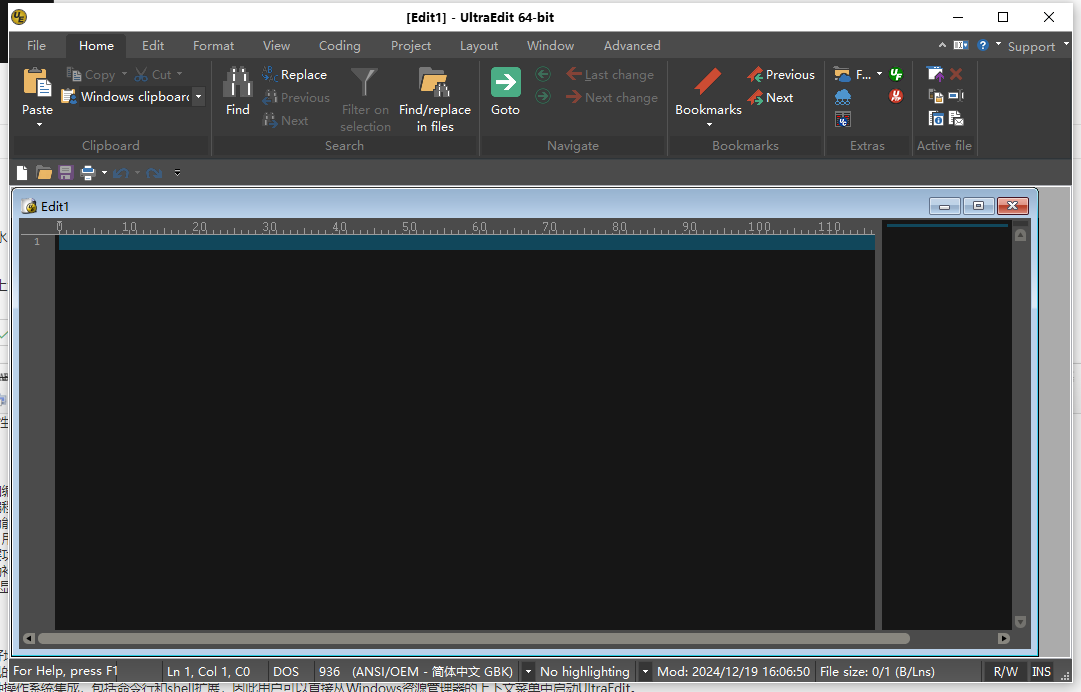Open UltraCompare from the Extras group
1081x692 pixels.
[x=843, y=119]
